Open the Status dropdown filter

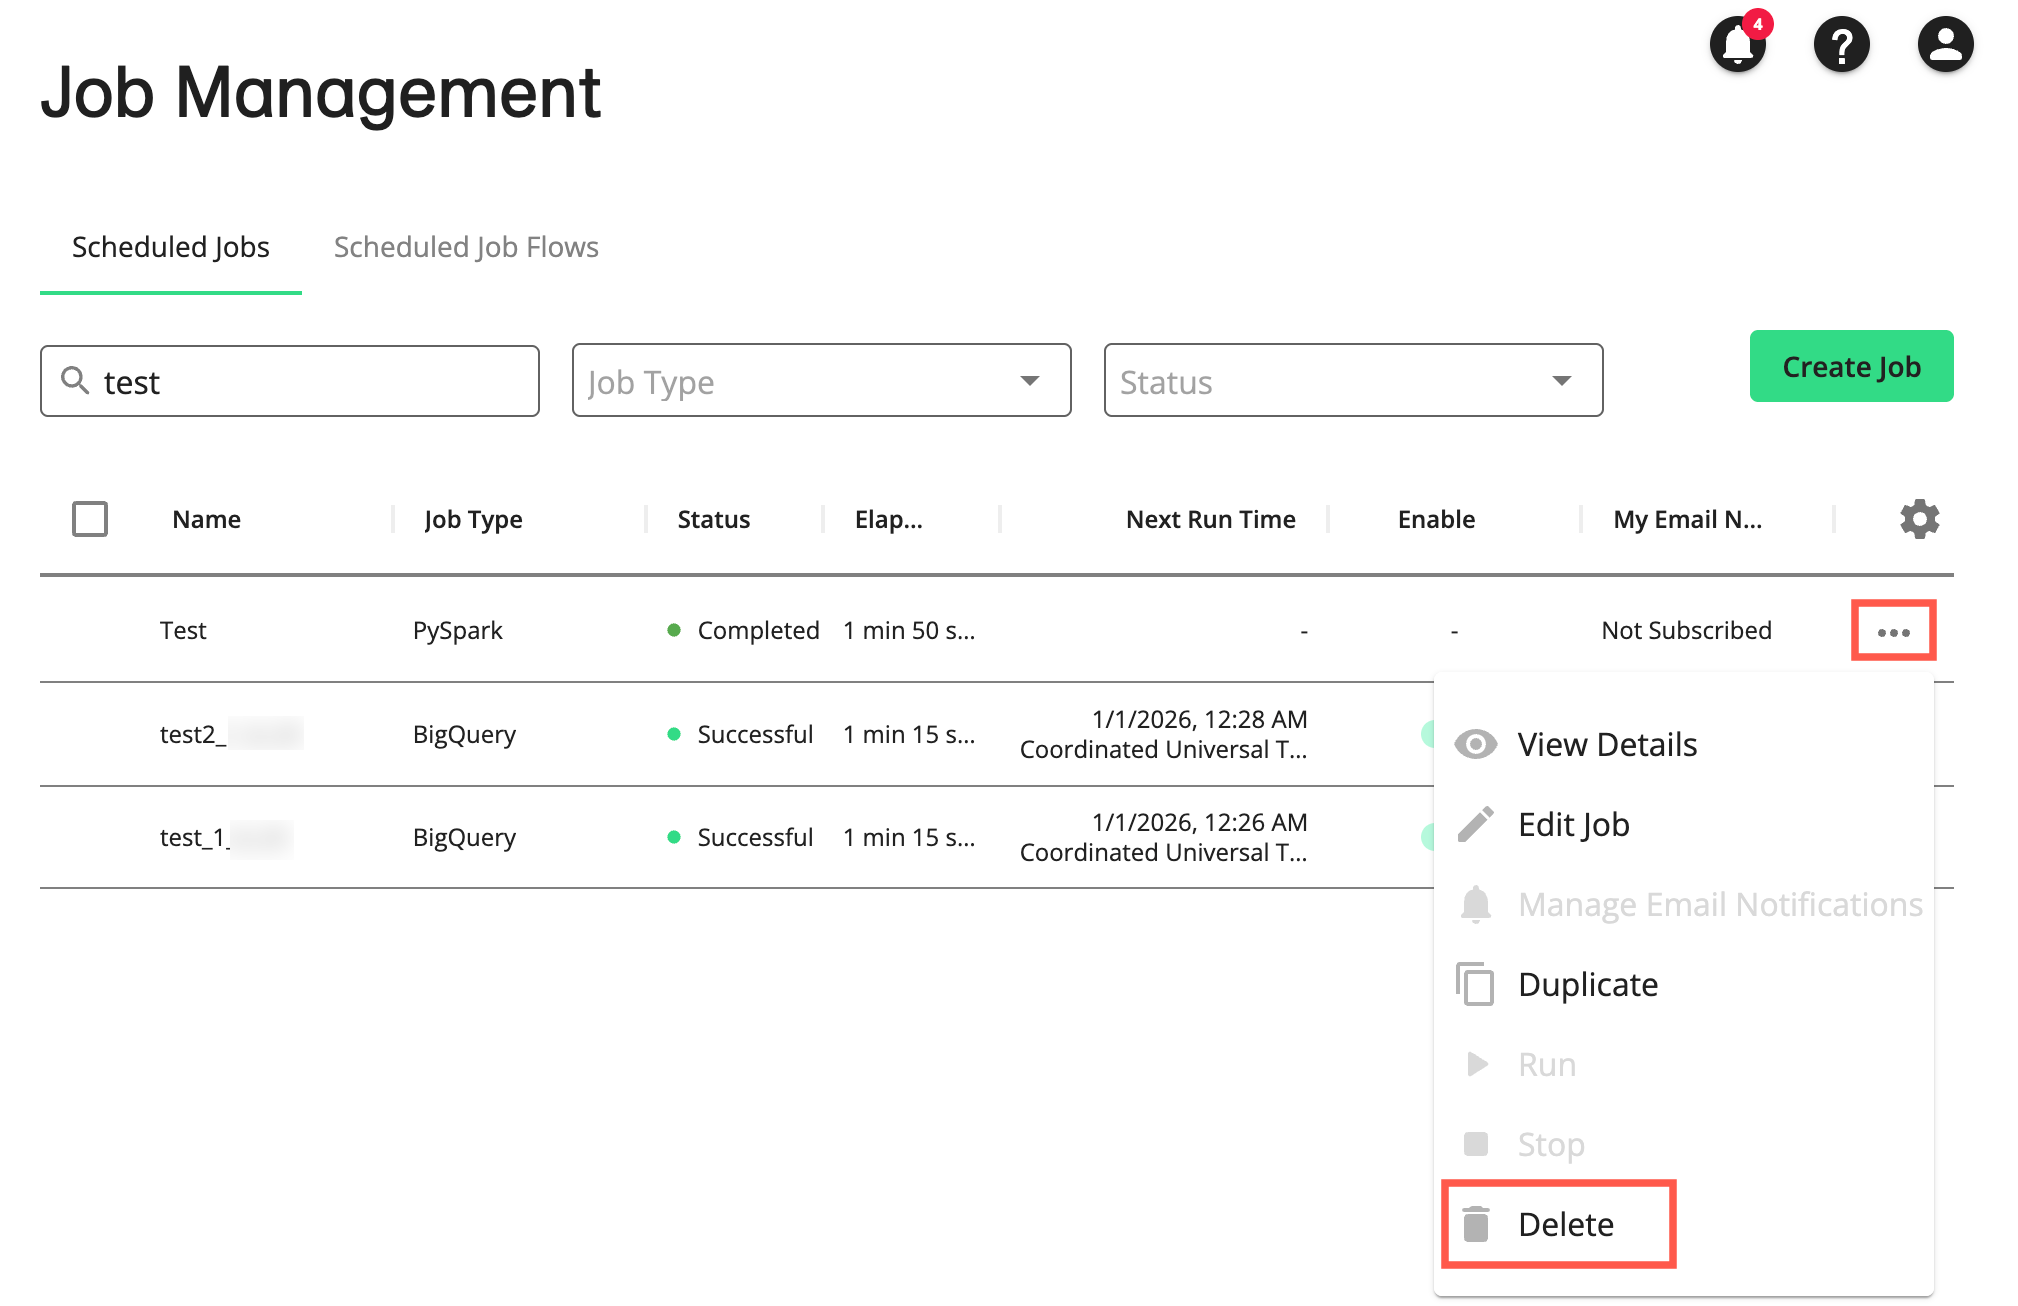1352,380
